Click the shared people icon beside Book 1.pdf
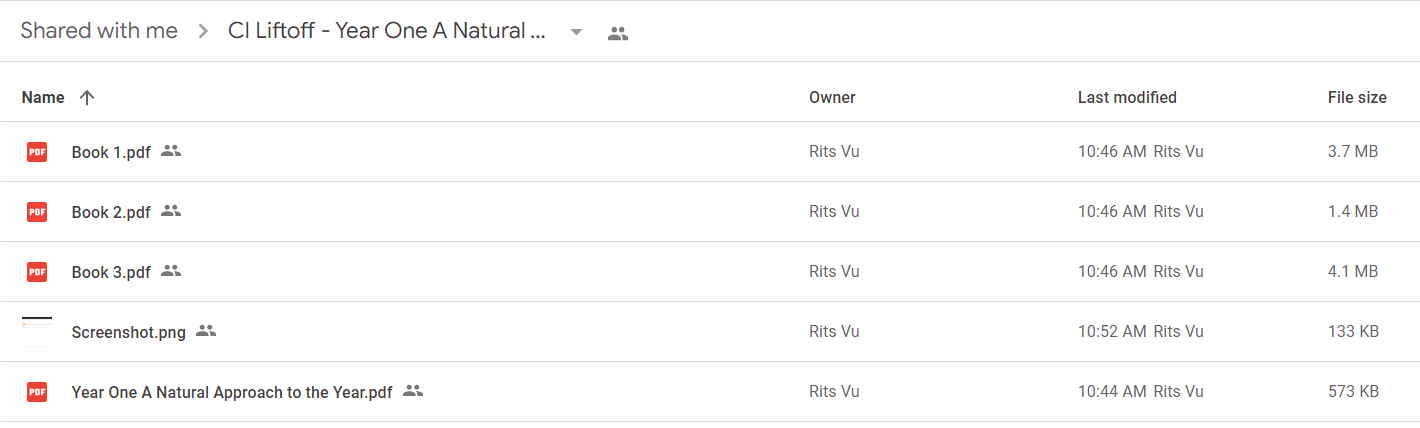 pyautogui.click(x=171, y=151)
